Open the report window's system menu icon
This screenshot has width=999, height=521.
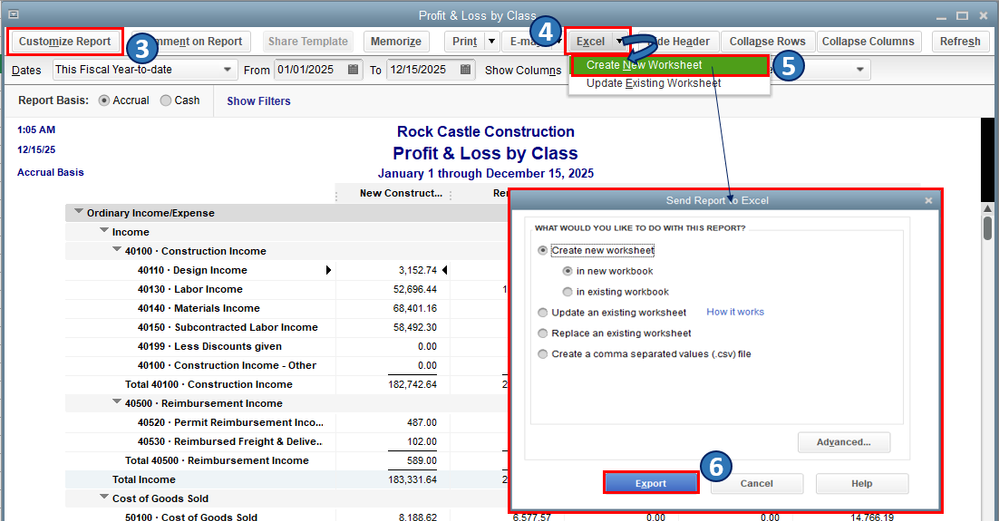click(13, 14)
